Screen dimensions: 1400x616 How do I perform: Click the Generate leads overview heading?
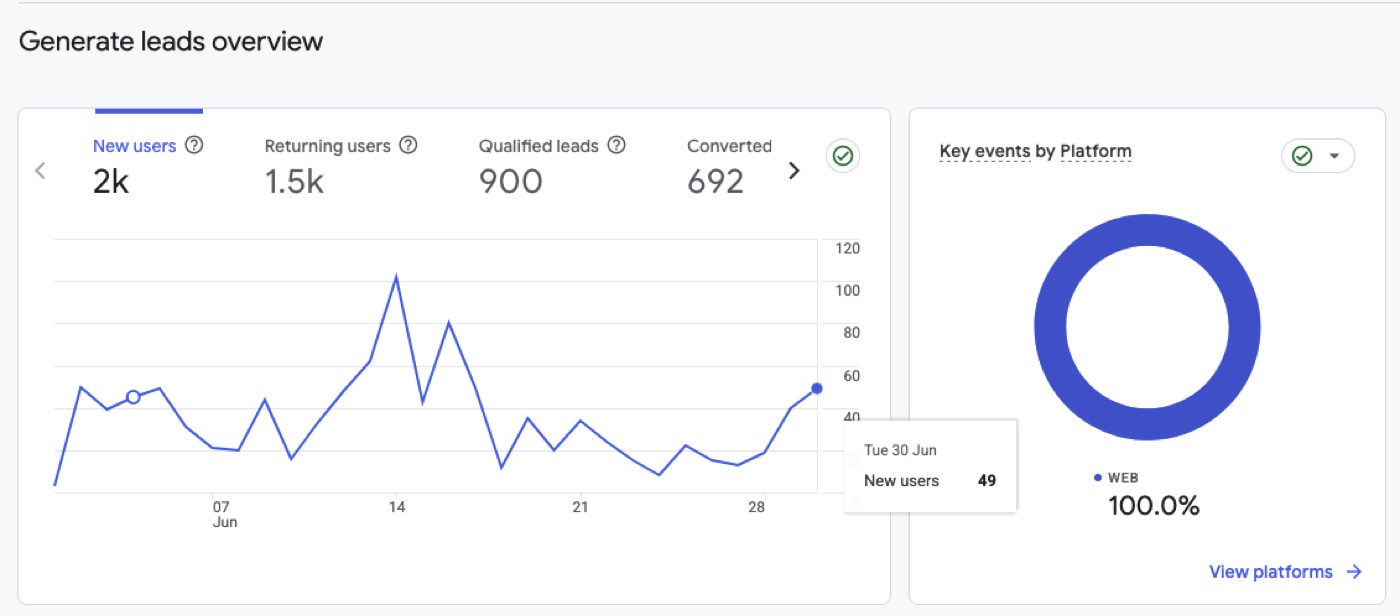[171, 41]
